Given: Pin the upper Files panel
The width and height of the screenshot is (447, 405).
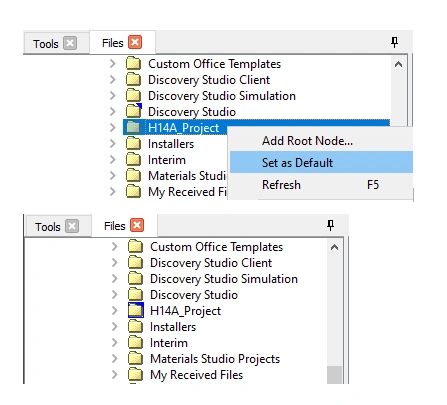Looking at the screenshot, I should point(395,42).
